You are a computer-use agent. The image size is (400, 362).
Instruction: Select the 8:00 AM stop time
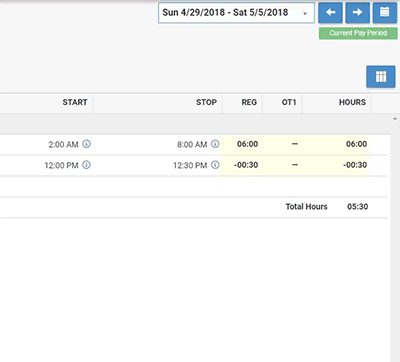coord(192,145)
